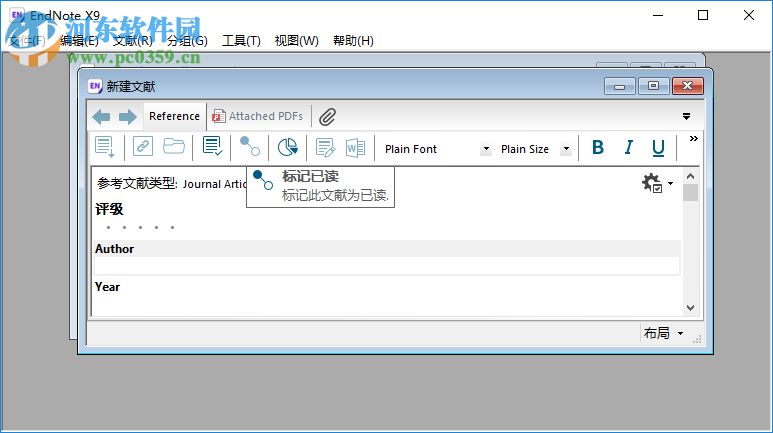Open the 布局 layout dropdown
Image resolution: width=773 pixels, height=433 pixels.
664,333
